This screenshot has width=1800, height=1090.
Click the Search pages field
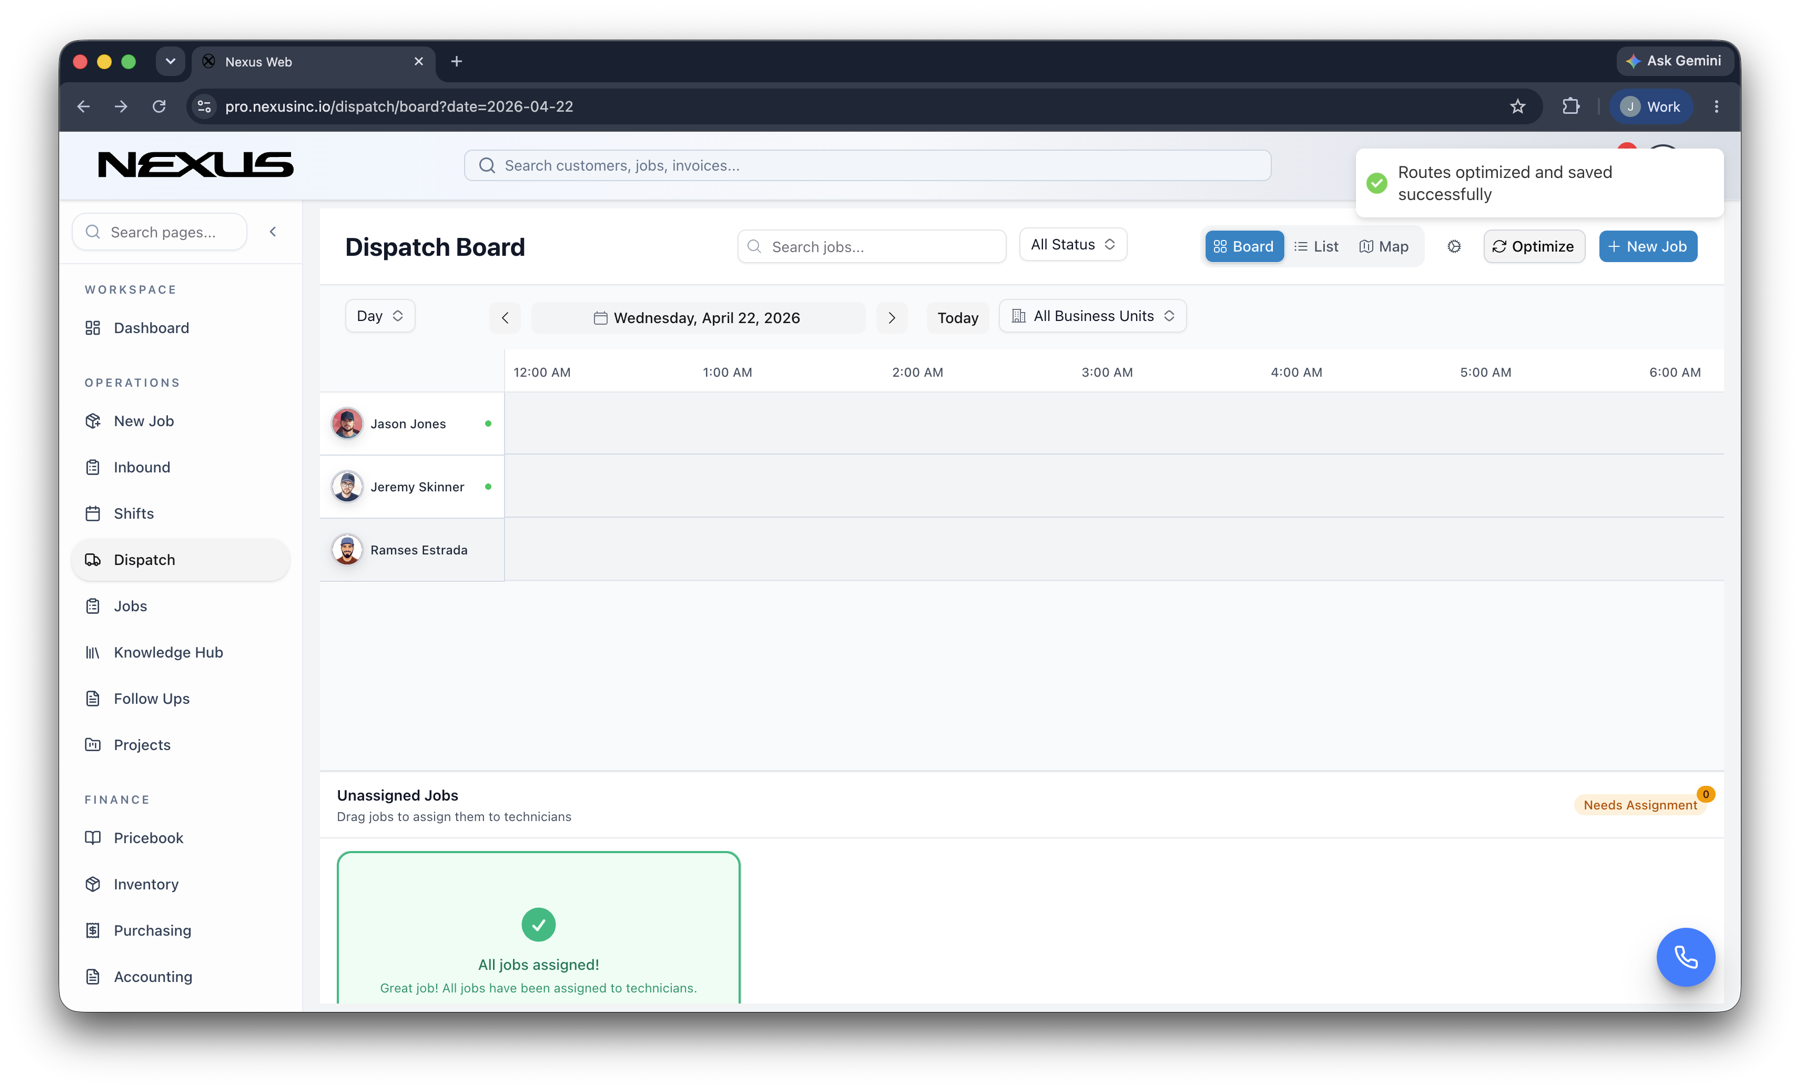[160, 232]
